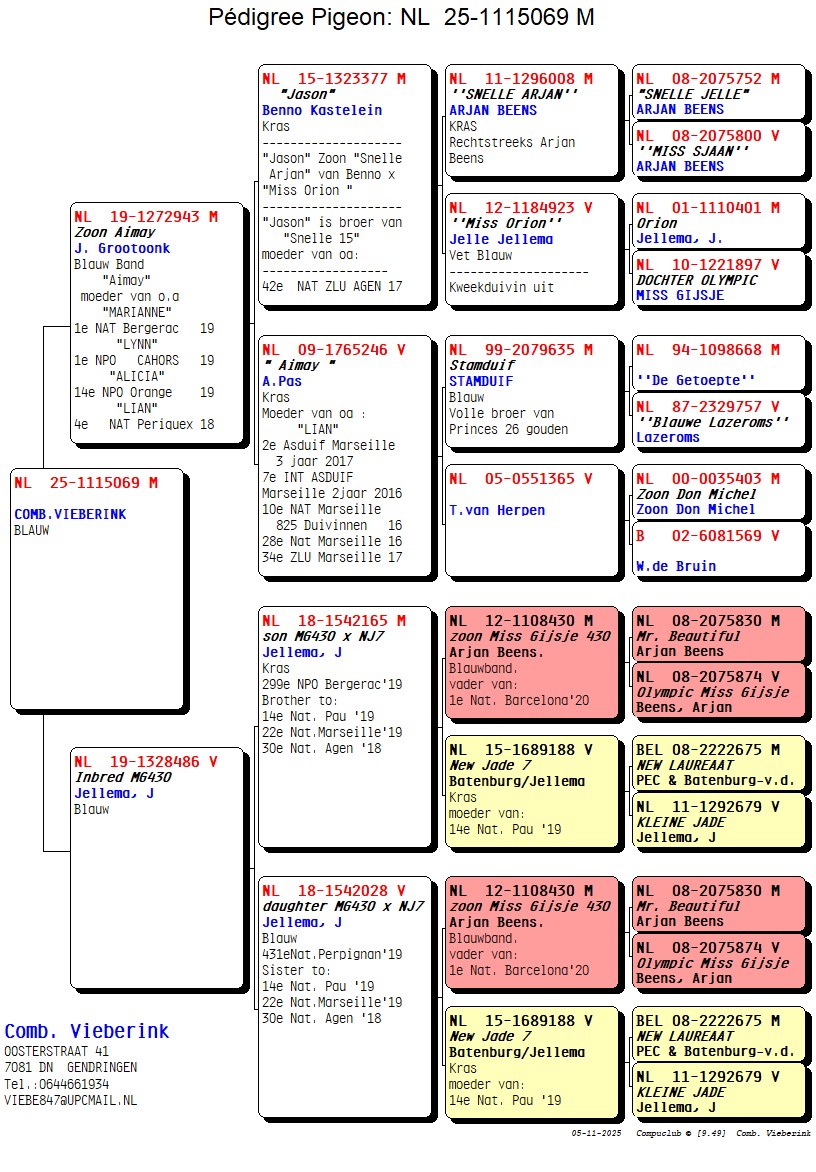816x1172 pixels.
Task: Click the J. Grootoonk breeder name
Action: click(x=122, y=248)
